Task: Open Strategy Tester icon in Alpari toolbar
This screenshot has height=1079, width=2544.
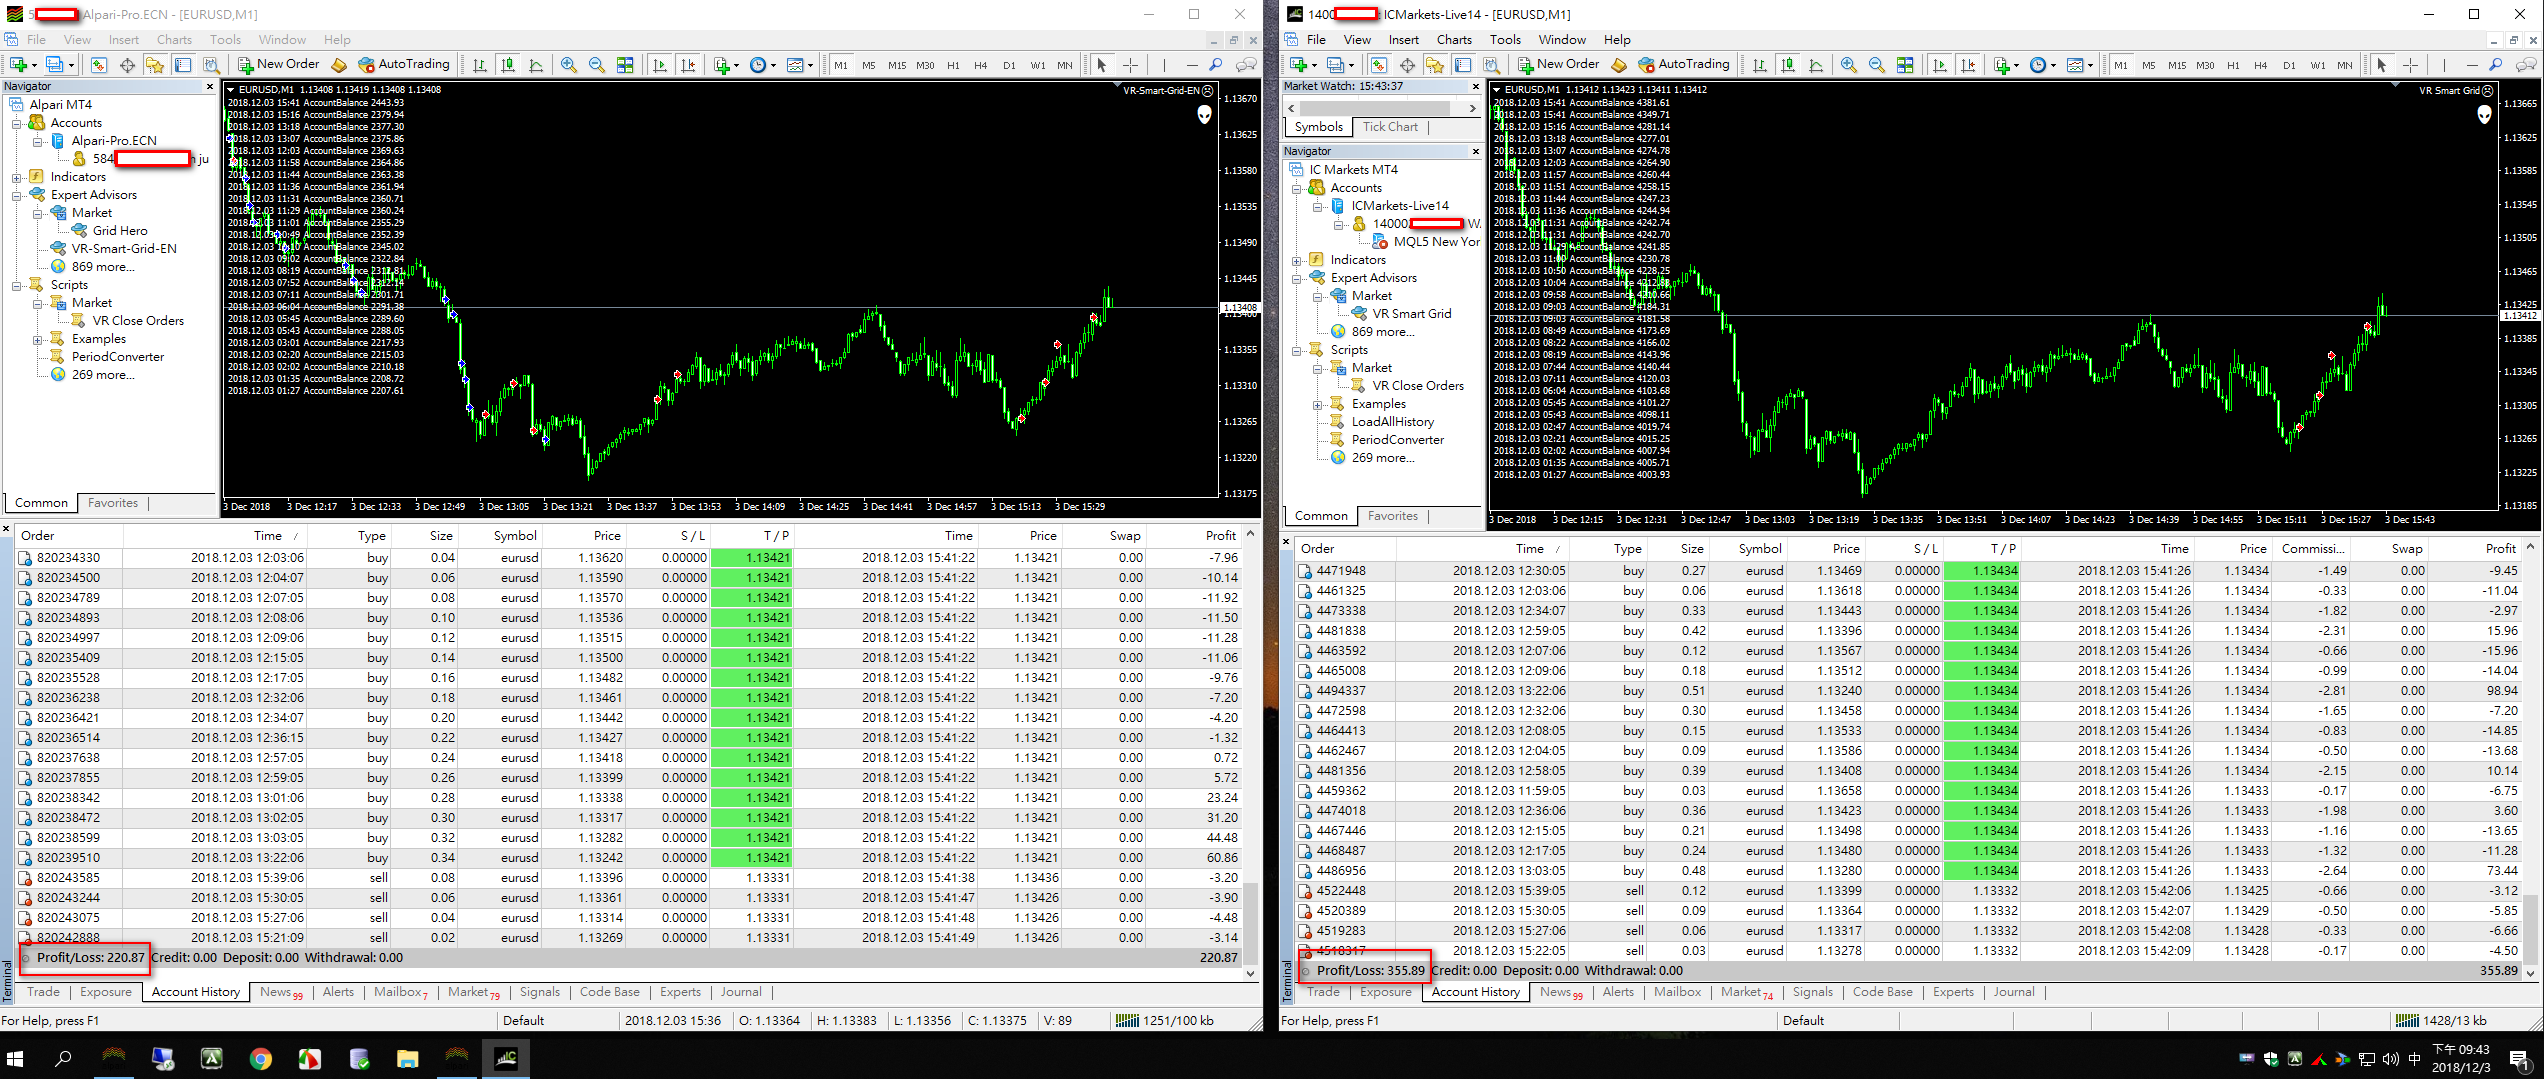Action: tap(211, 65)
